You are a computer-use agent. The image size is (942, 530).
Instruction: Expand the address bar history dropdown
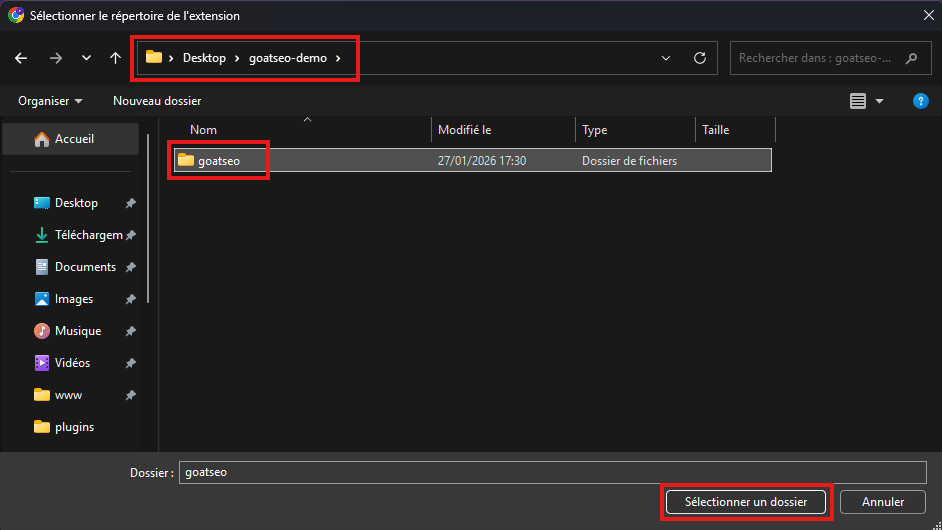coord(667,58)
